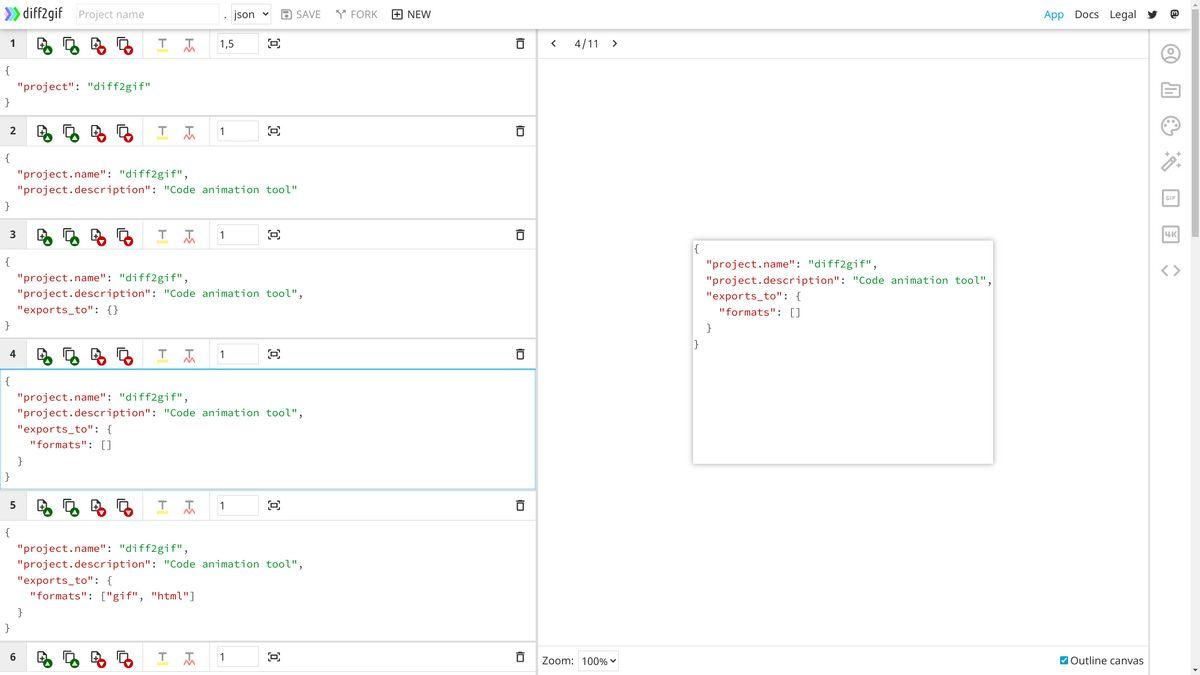Image resolution: width=1200 pixels, height=675 pixels.
Task: Insert a blank step below step 6
Action: 97,658
